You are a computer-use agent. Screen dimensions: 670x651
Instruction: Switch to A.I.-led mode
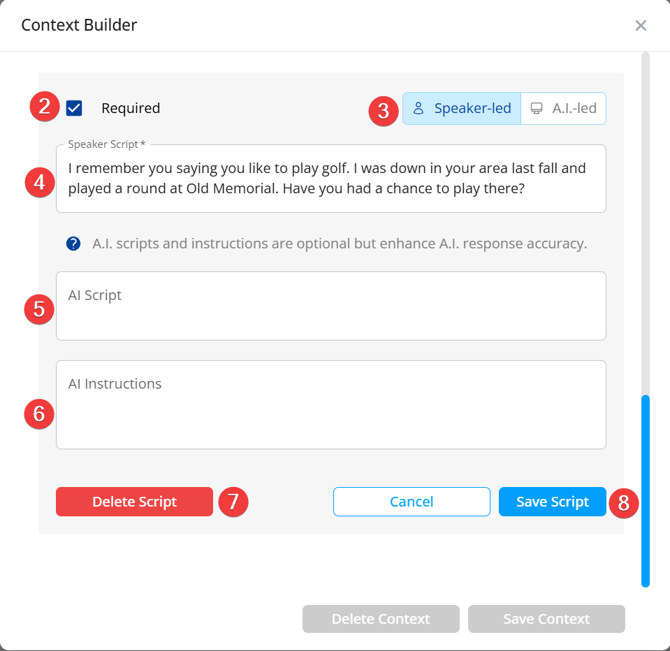coord(563,108)
